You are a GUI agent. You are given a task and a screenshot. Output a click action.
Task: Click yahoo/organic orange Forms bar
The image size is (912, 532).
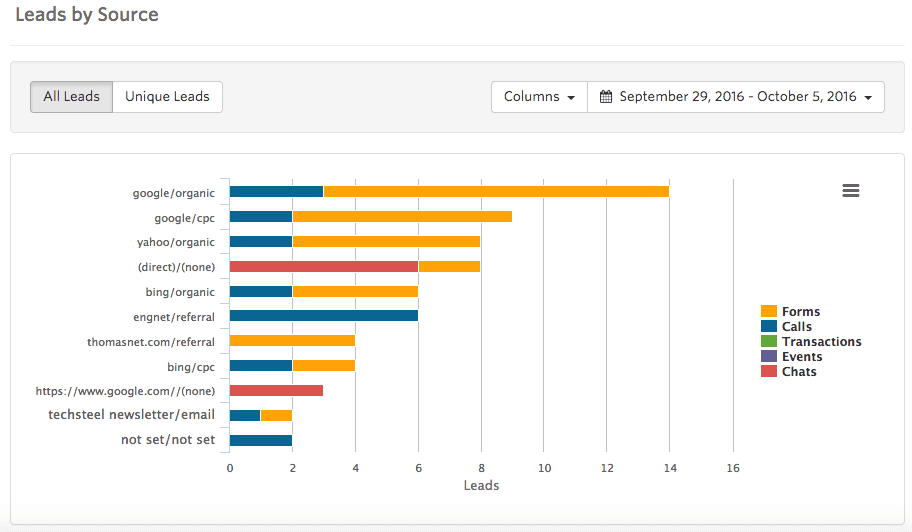[x=386, y=241]
